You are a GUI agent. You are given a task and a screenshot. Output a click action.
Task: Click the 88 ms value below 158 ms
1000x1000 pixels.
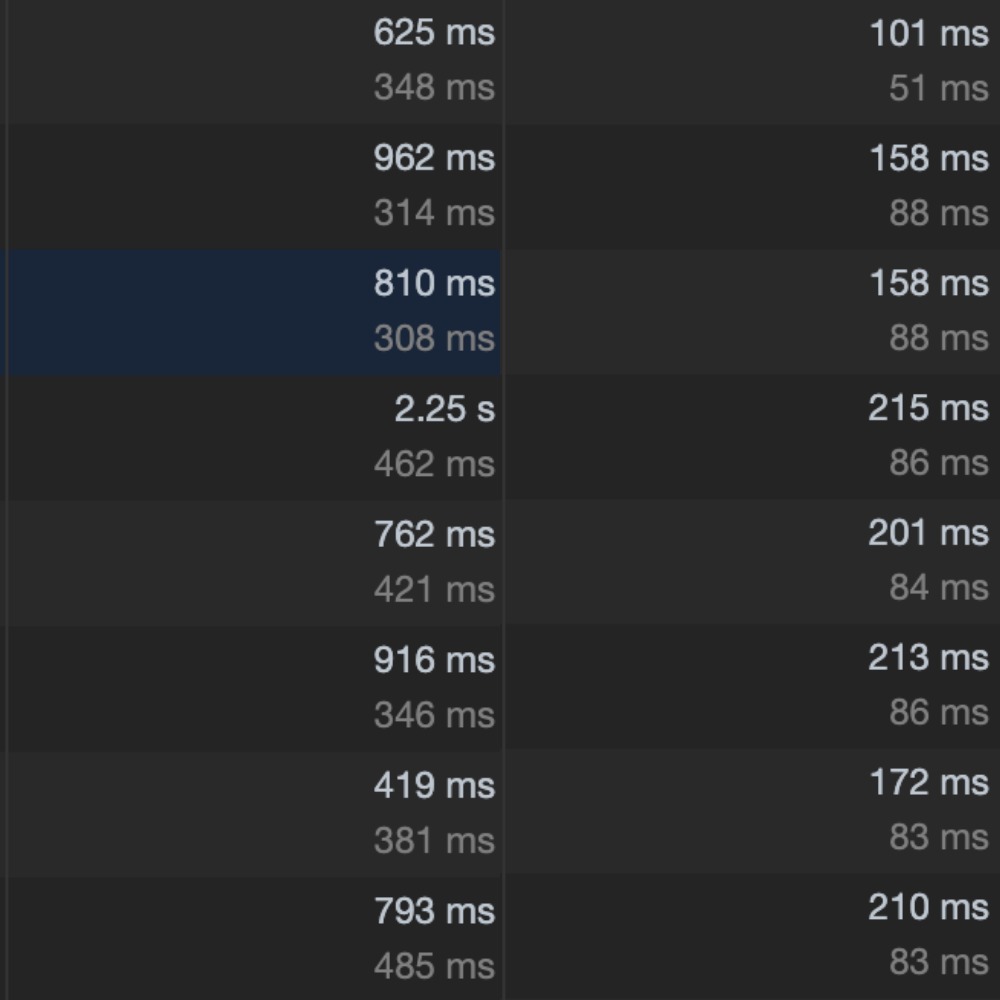pyautogui.click(x=942, y=211)
